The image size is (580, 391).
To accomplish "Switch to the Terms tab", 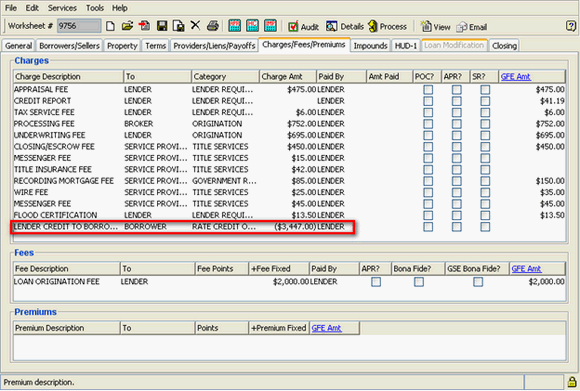I will (x=155, y=46).
